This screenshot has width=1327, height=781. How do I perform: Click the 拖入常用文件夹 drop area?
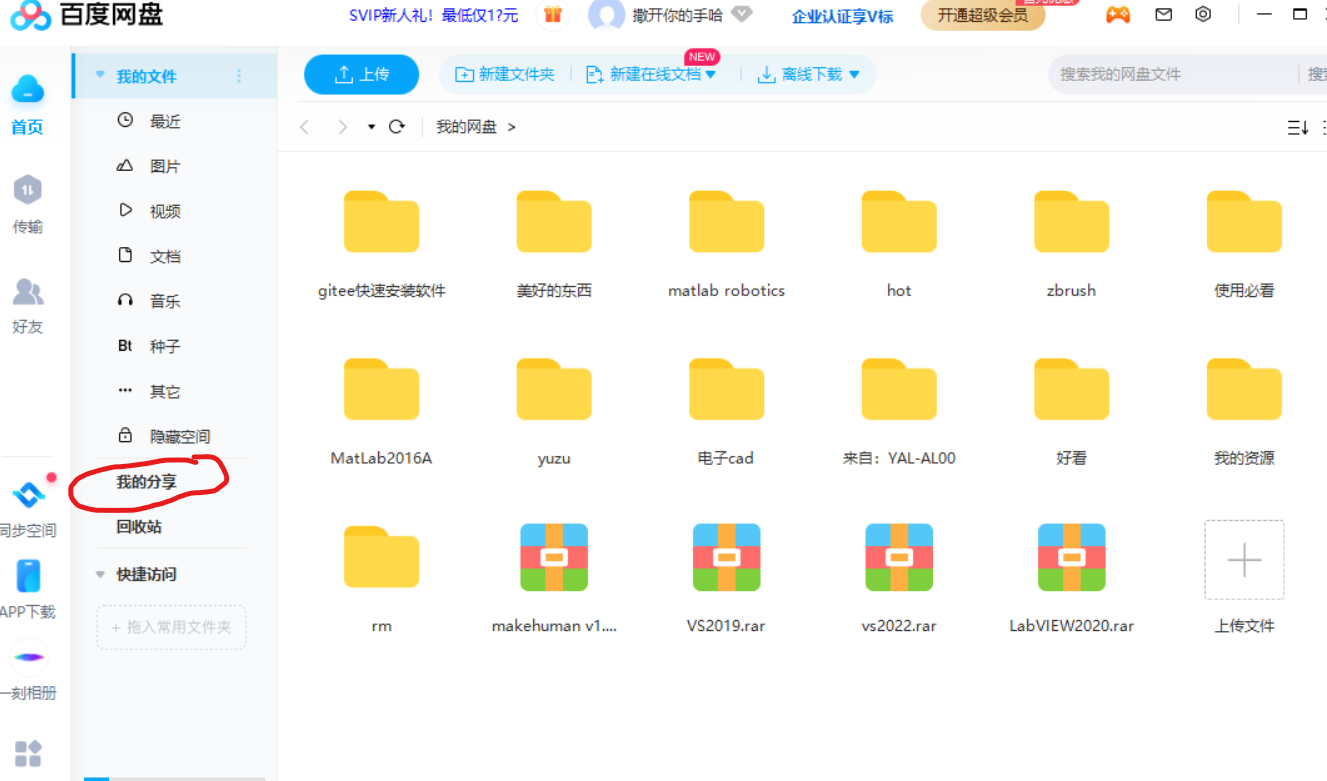pyautogui.click(x=171, y=627)
